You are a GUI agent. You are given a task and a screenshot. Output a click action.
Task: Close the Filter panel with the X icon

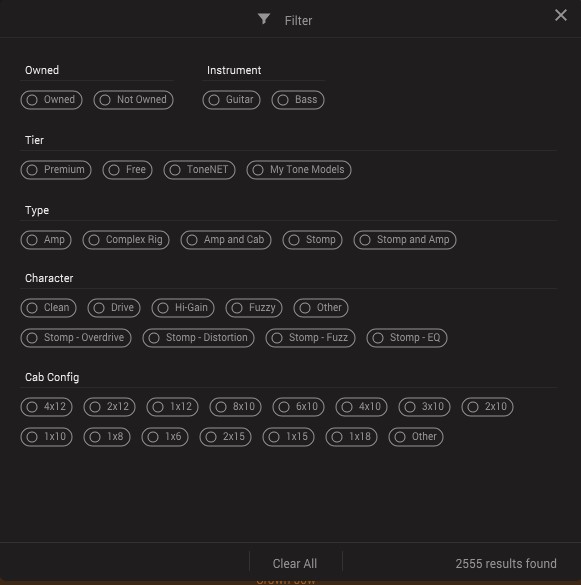[560, 15]
